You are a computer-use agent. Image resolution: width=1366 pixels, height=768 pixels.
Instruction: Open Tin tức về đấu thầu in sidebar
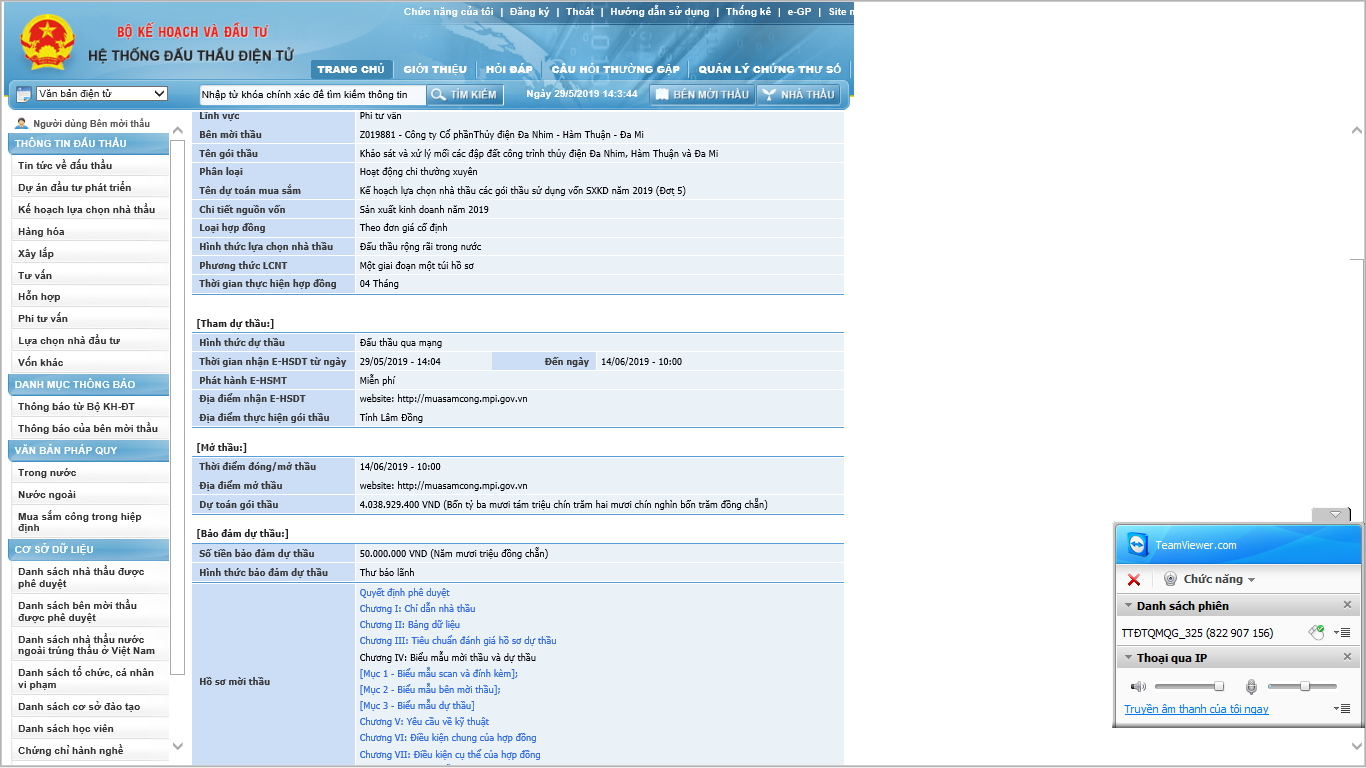[x=65, y=165]
